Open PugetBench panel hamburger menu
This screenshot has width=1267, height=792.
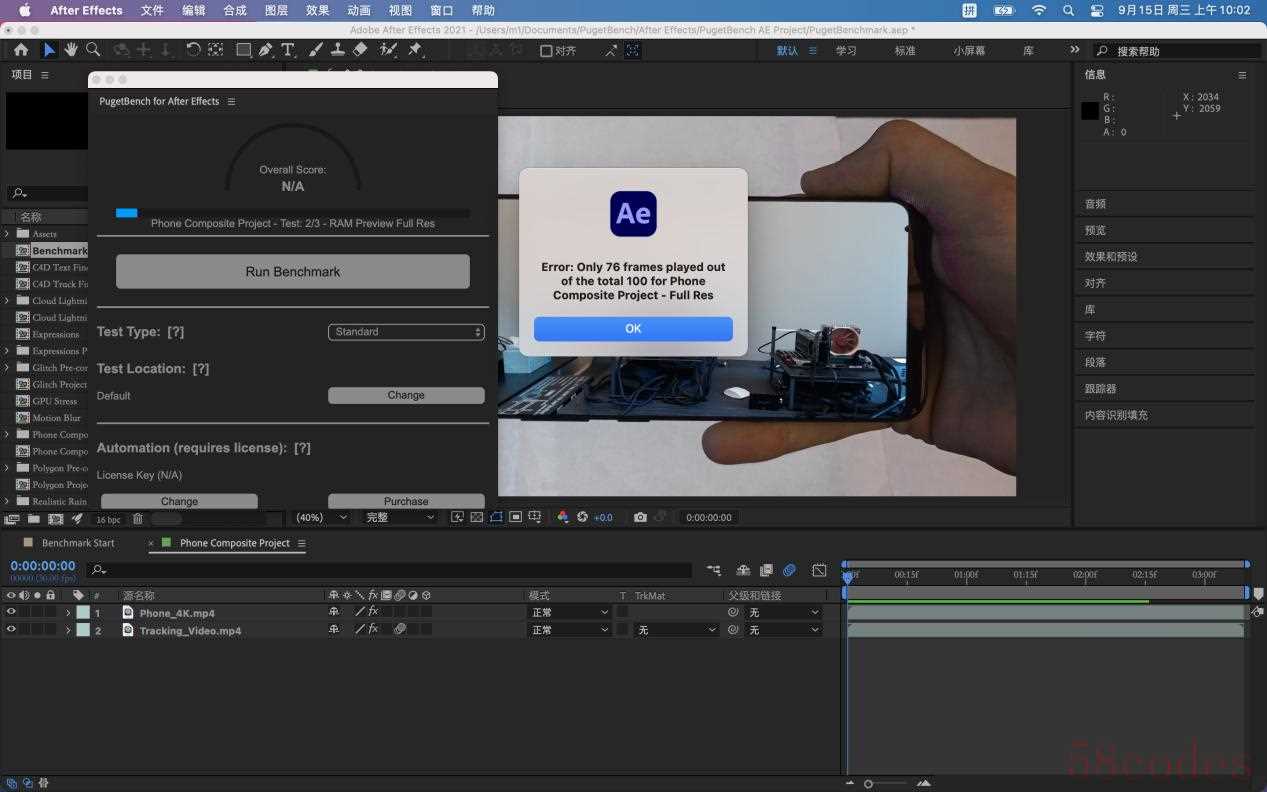coord(231,101)
